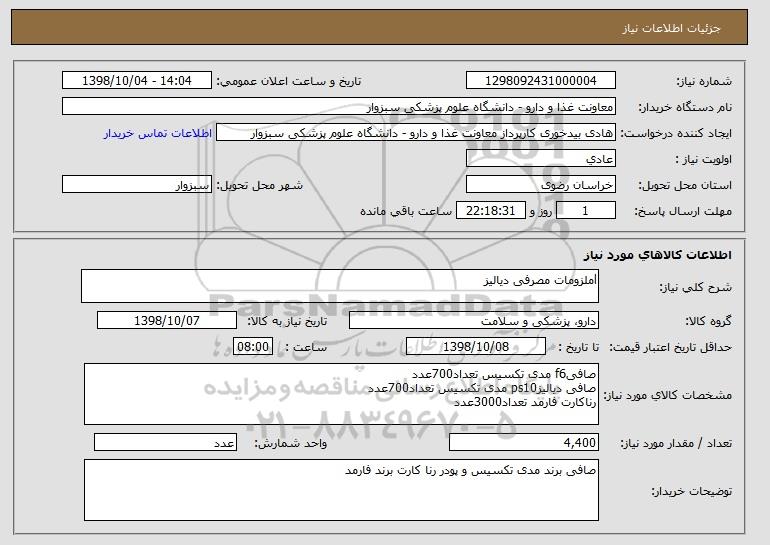Click the label استان محل تحویل

tap(685, 185)
